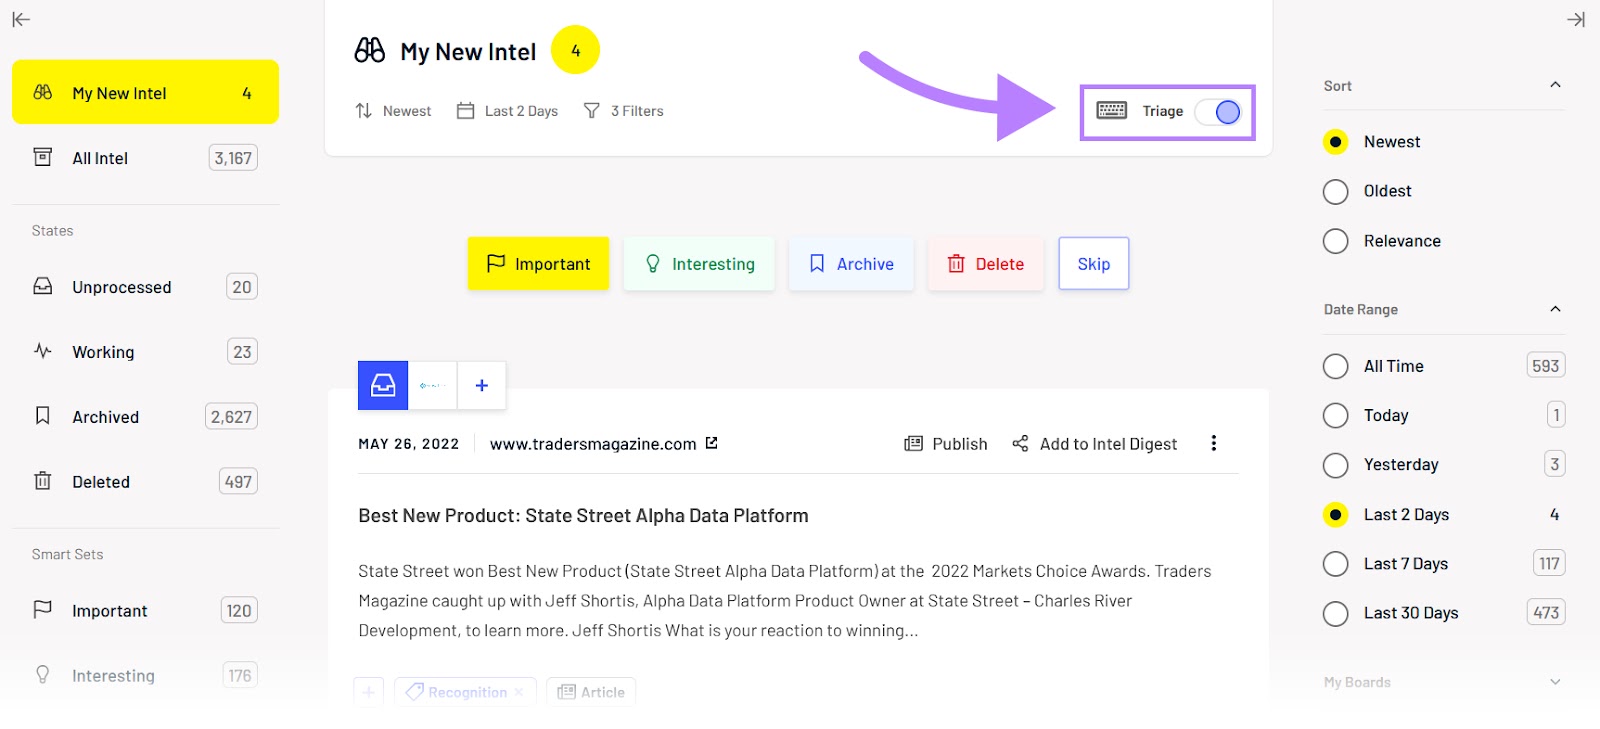Select the Oldest sort option
Viewport: 1600px width, 729px height.
1336,191
